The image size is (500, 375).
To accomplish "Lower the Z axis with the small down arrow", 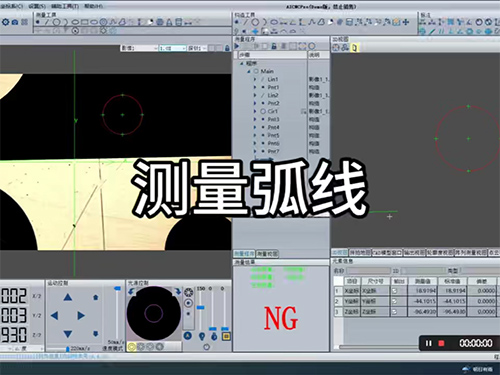I will point(96,334).
